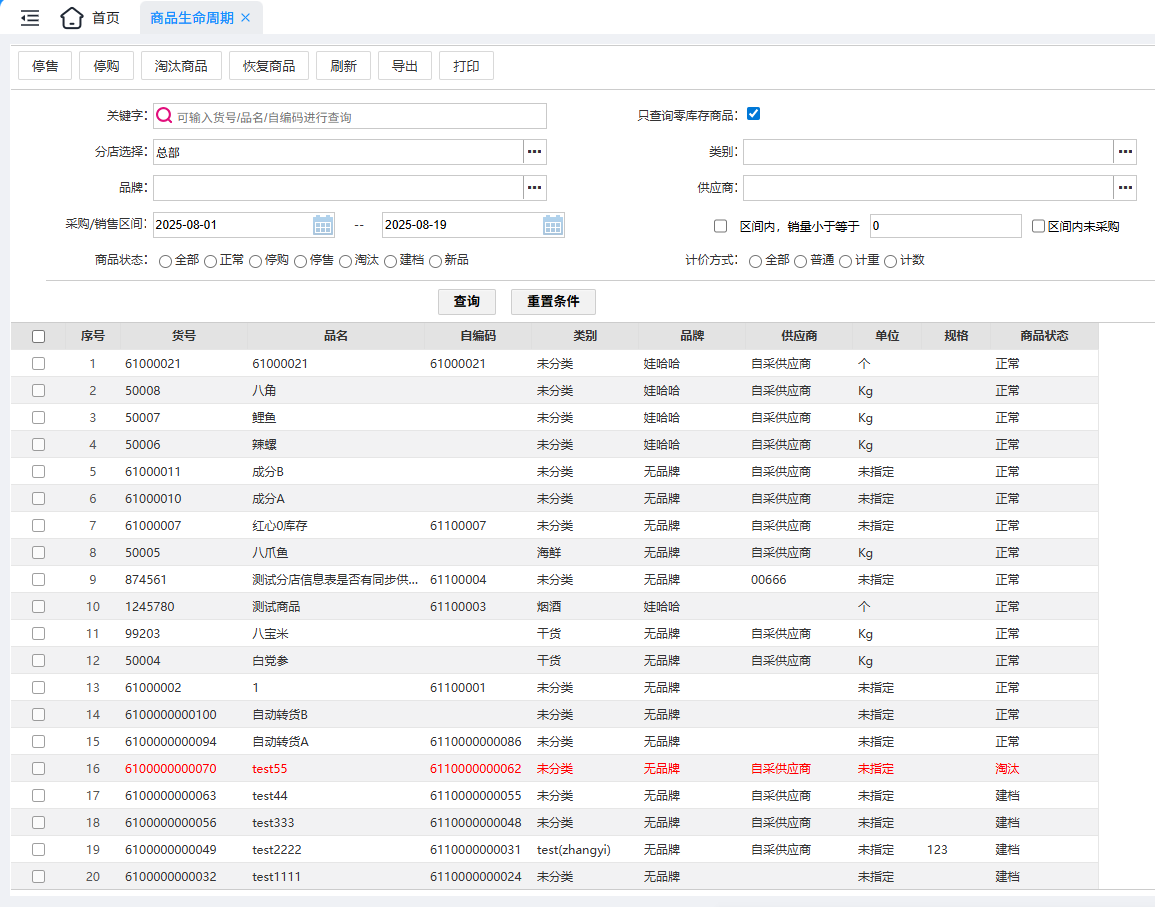Viewport: 1155px width, 907px height.
Task: Select 商品状态 建档 radio
Action: coord(390,261)
